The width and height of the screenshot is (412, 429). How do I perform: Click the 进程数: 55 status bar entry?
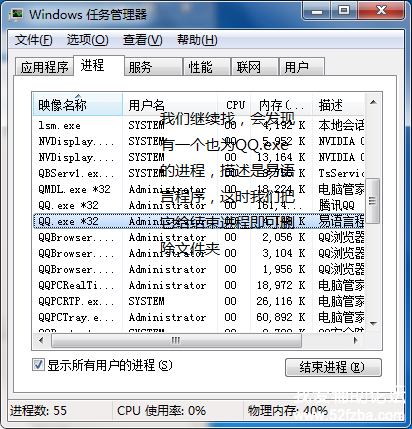click(x=38, y=411)
